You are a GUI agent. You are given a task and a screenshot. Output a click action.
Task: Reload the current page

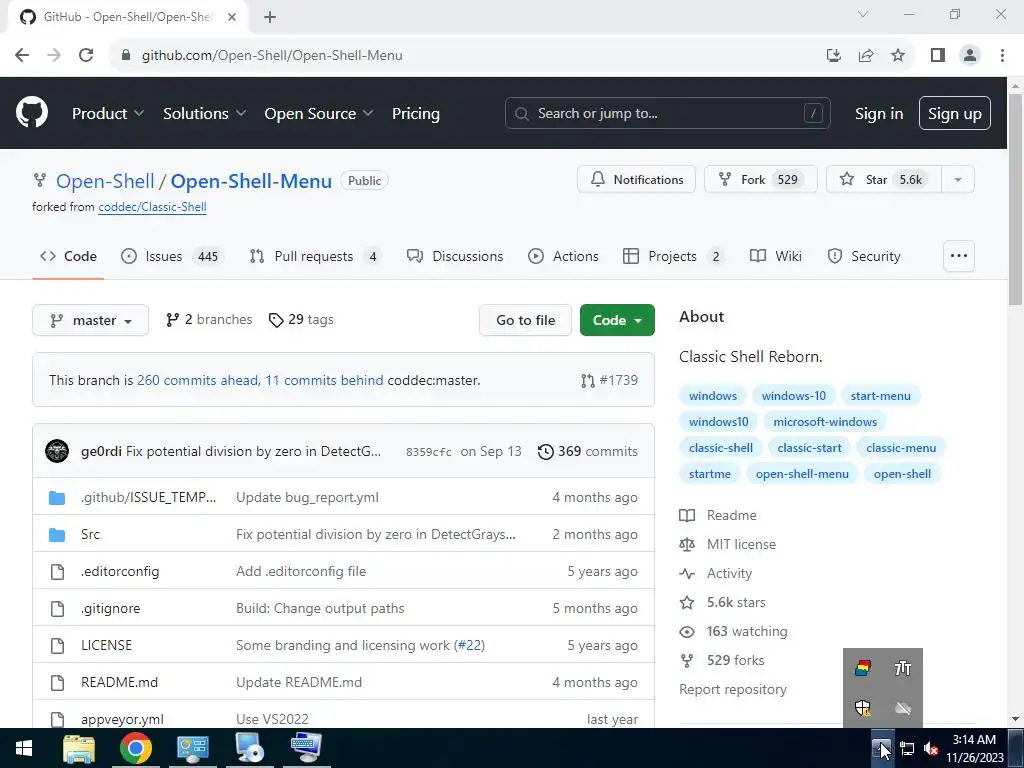(x=86, y=55)
